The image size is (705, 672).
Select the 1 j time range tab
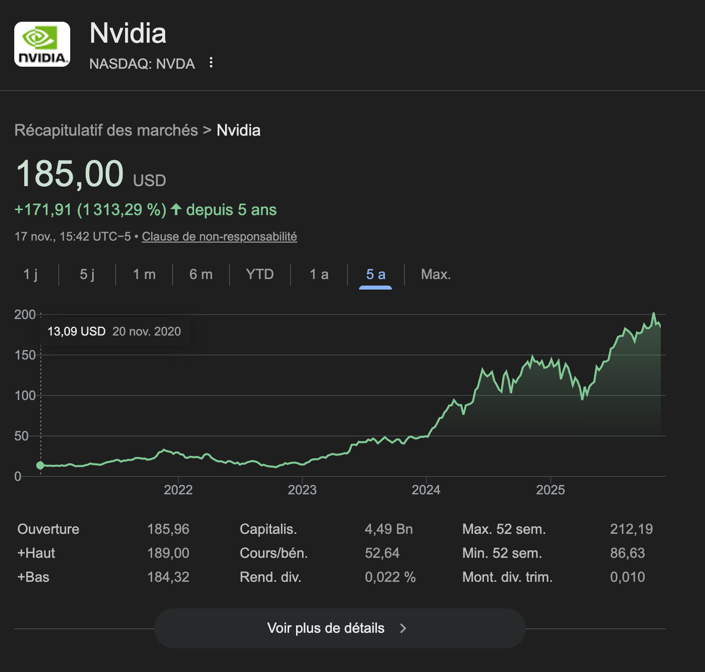(x=31, y=274)
